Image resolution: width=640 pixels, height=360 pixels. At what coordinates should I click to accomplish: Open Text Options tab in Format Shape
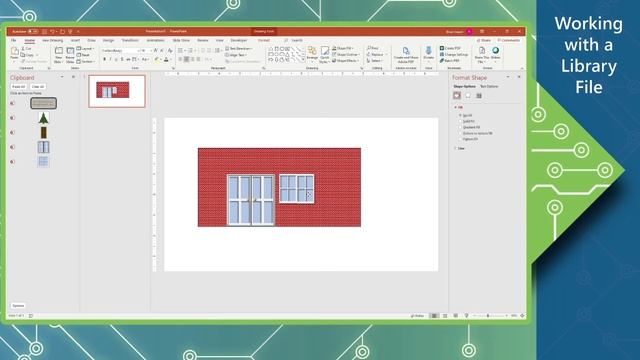489,87
